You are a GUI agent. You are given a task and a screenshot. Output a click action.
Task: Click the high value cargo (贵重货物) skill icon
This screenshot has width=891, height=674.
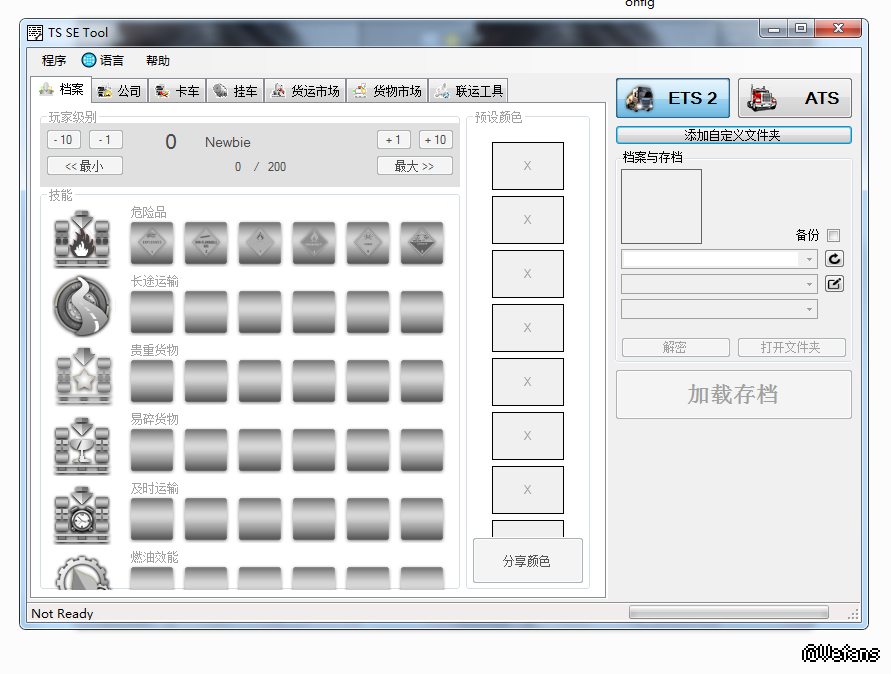tap(82, 375)
